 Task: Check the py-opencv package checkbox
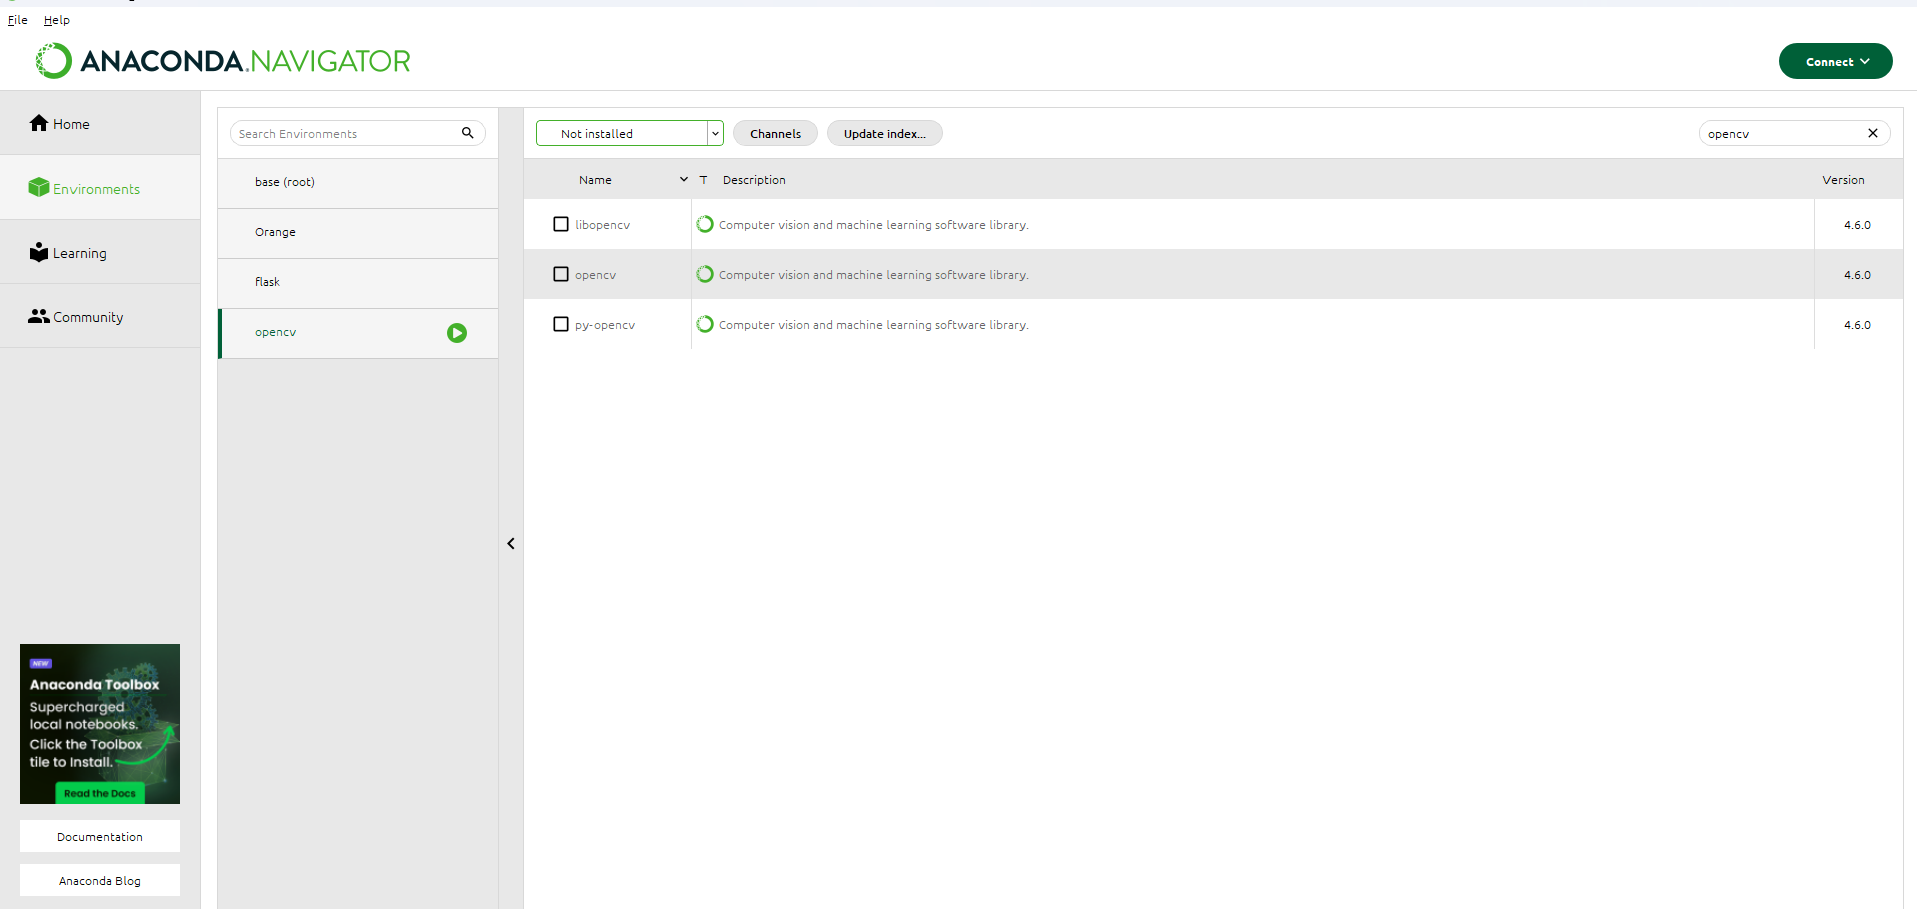pos(561,324)
